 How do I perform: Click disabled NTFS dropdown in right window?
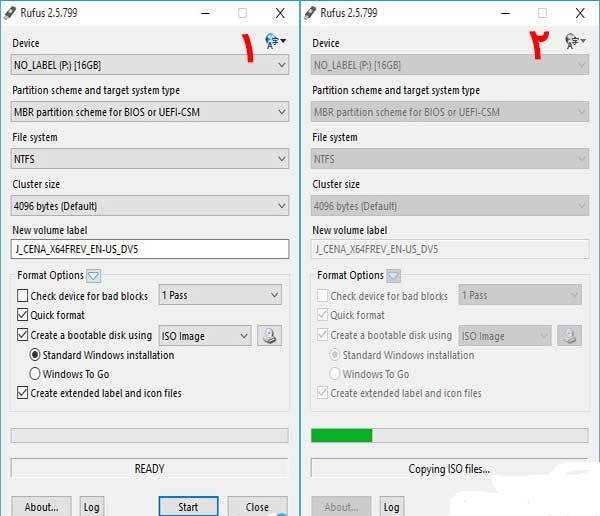(x=450, y=159)
